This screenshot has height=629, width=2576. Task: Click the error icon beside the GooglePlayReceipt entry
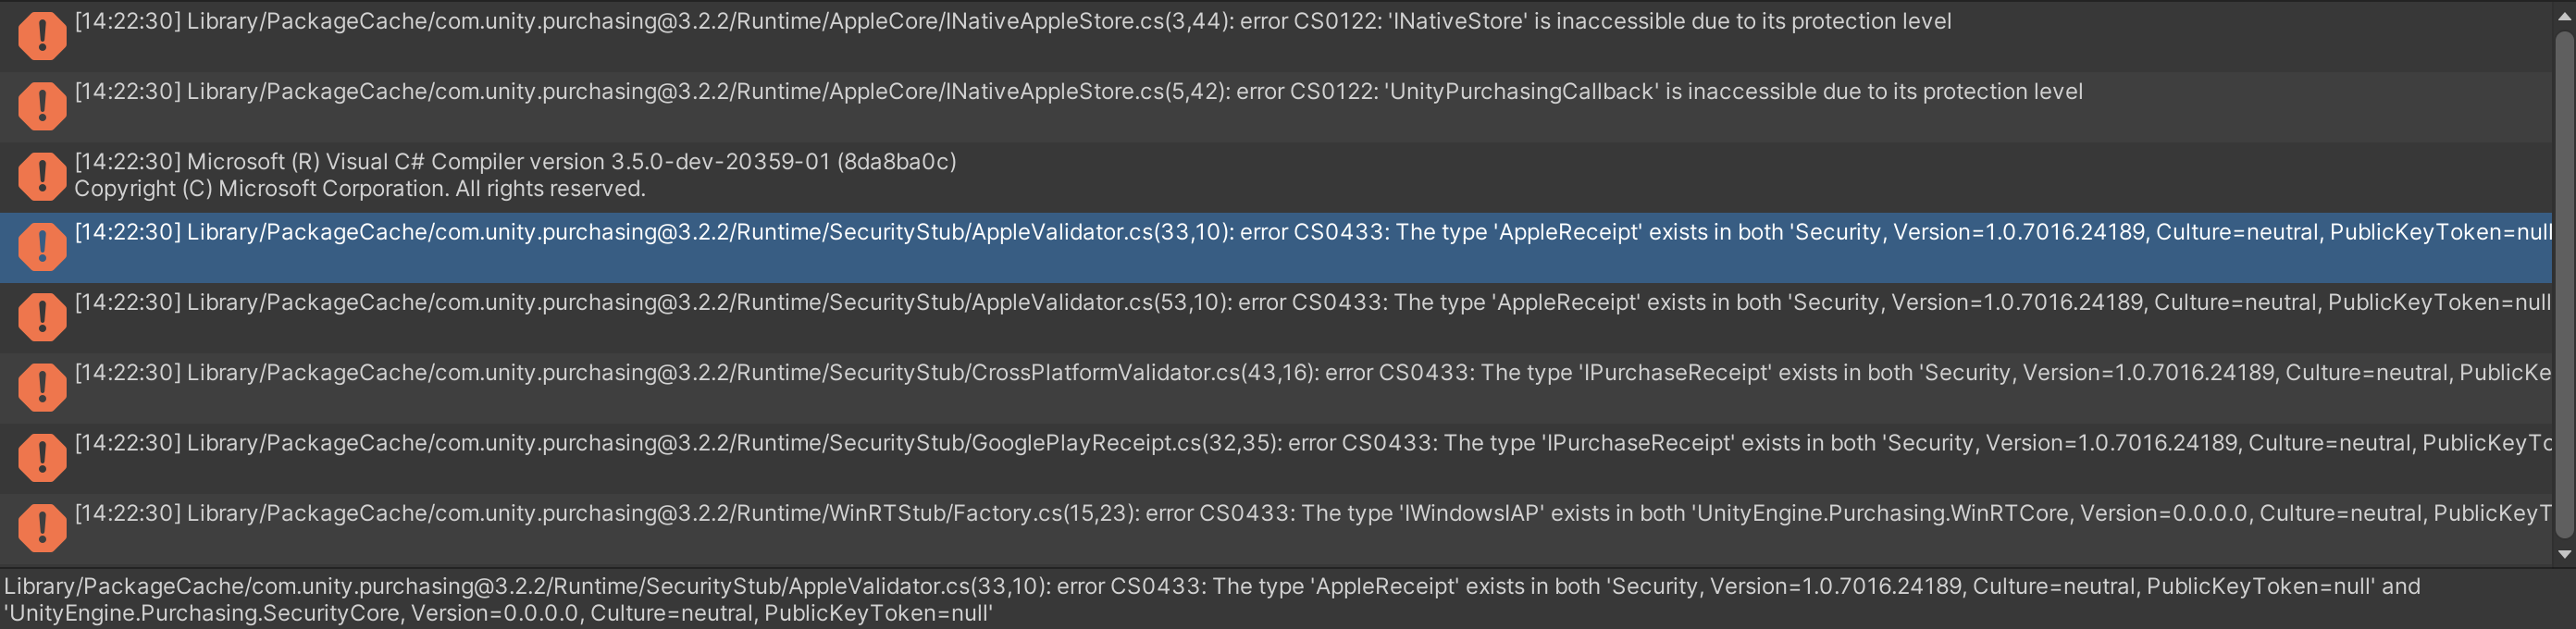point(41,457)
